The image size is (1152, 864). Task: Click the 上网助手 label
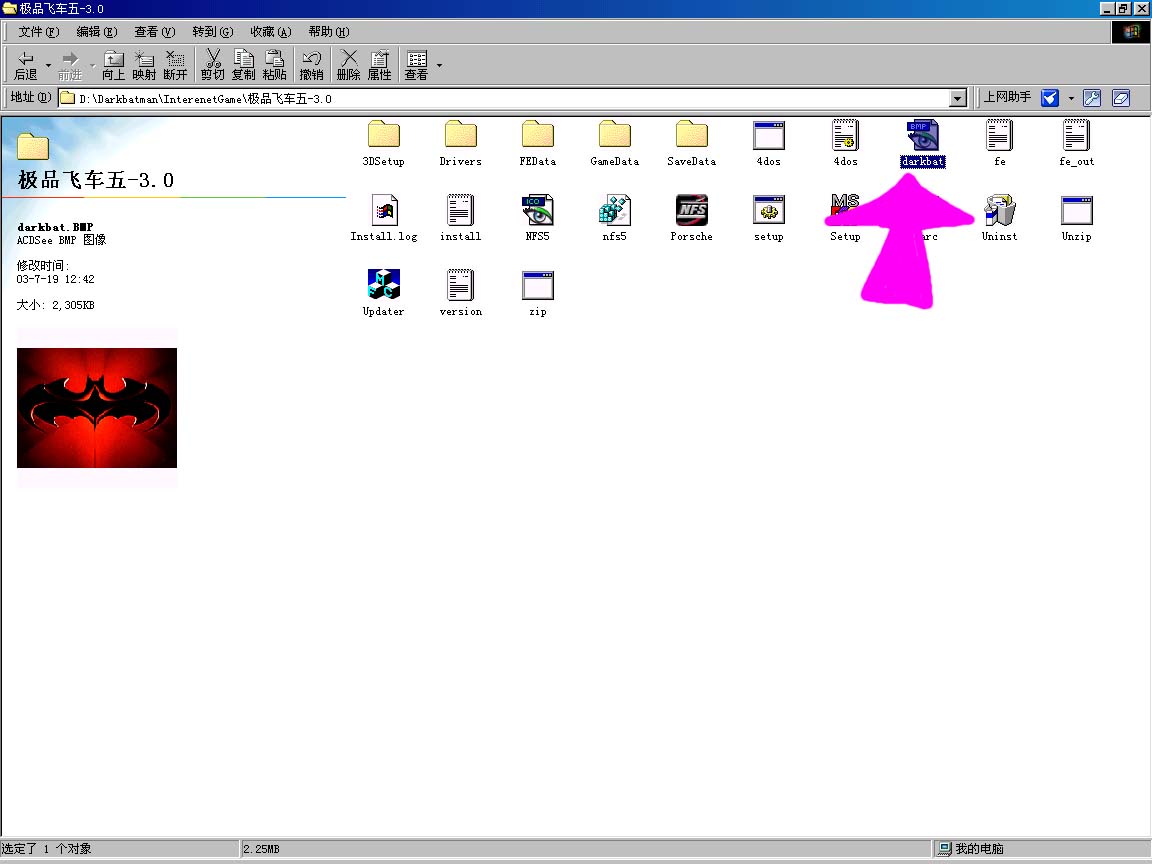[1007, 97]
